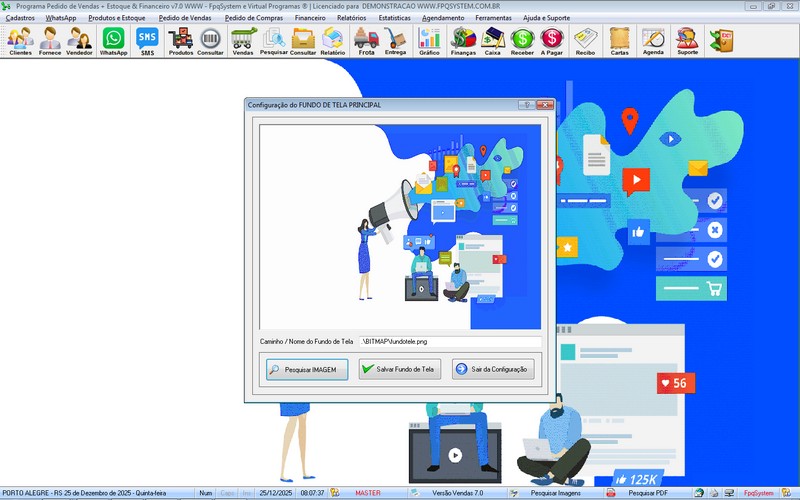This screenshot has height=500, width=800.
Task: Click the Caminho / Nome do Fundo de Tela field
Action: coord(450,341)
